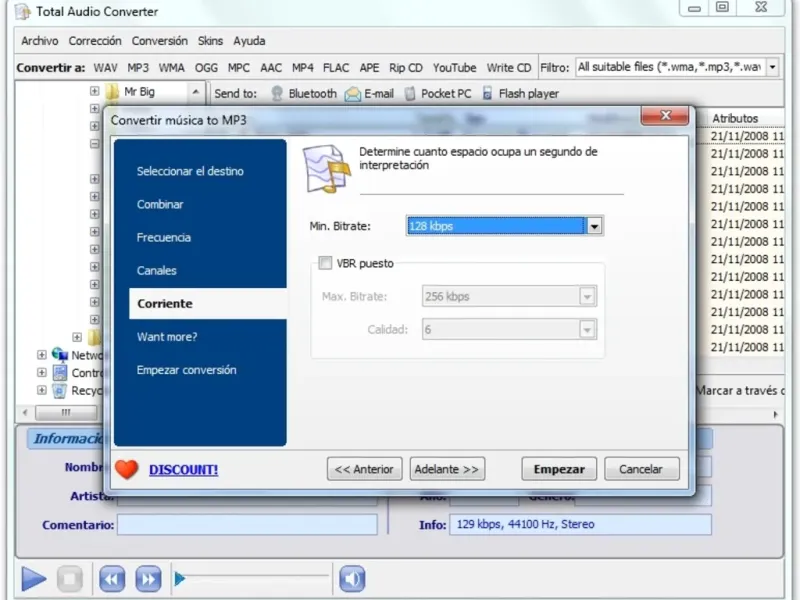Click the Write CD toolbar item
The height and width of the screenshot is (600, 800).
(x=509, y=67)
